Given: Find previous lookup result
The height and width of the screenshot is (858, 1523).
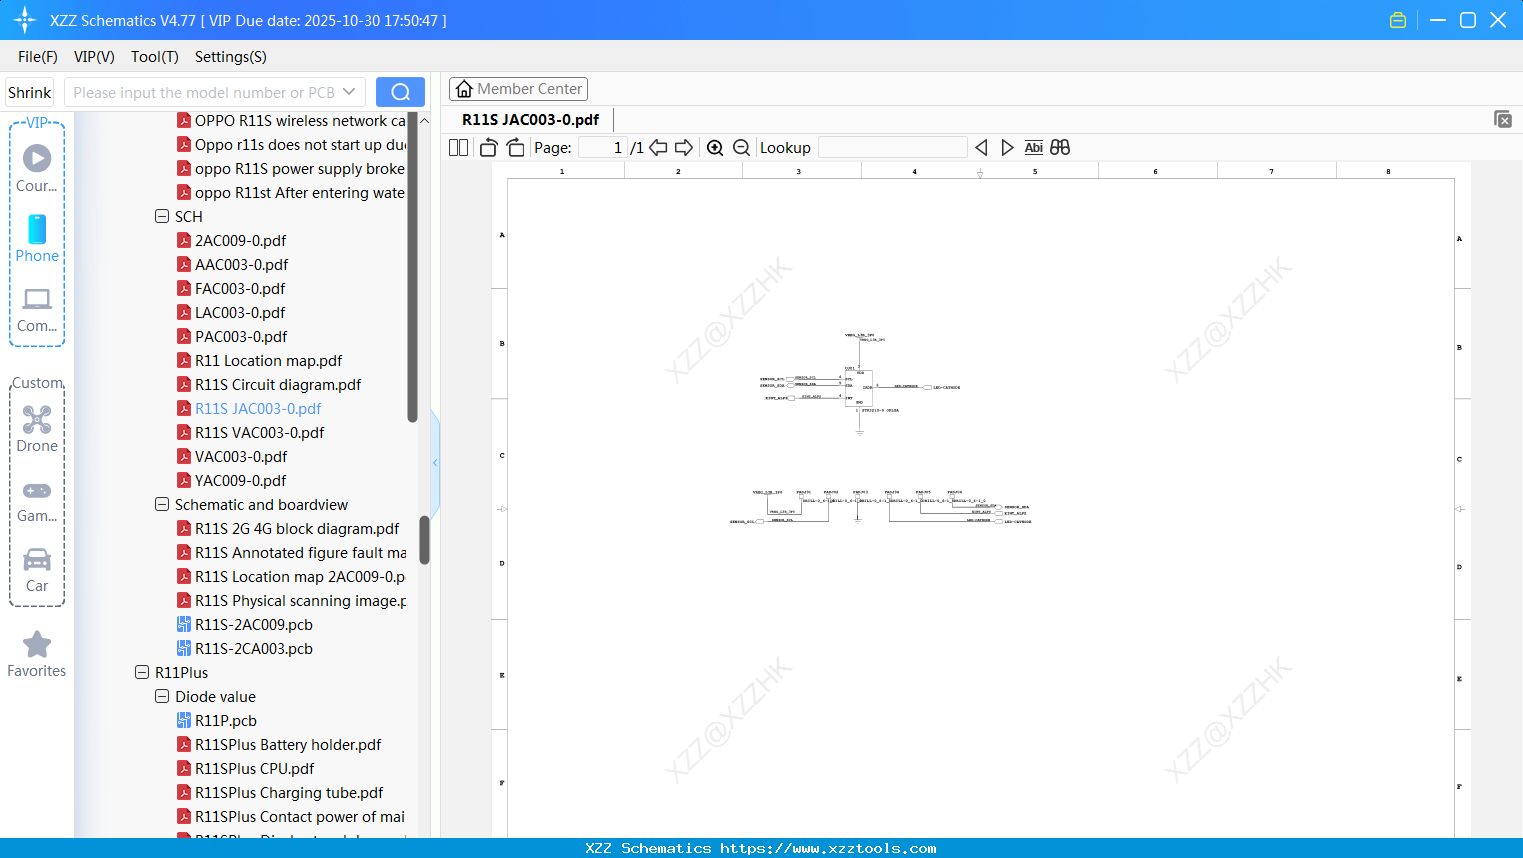Looking at the screenshot, I should point(981,148).
